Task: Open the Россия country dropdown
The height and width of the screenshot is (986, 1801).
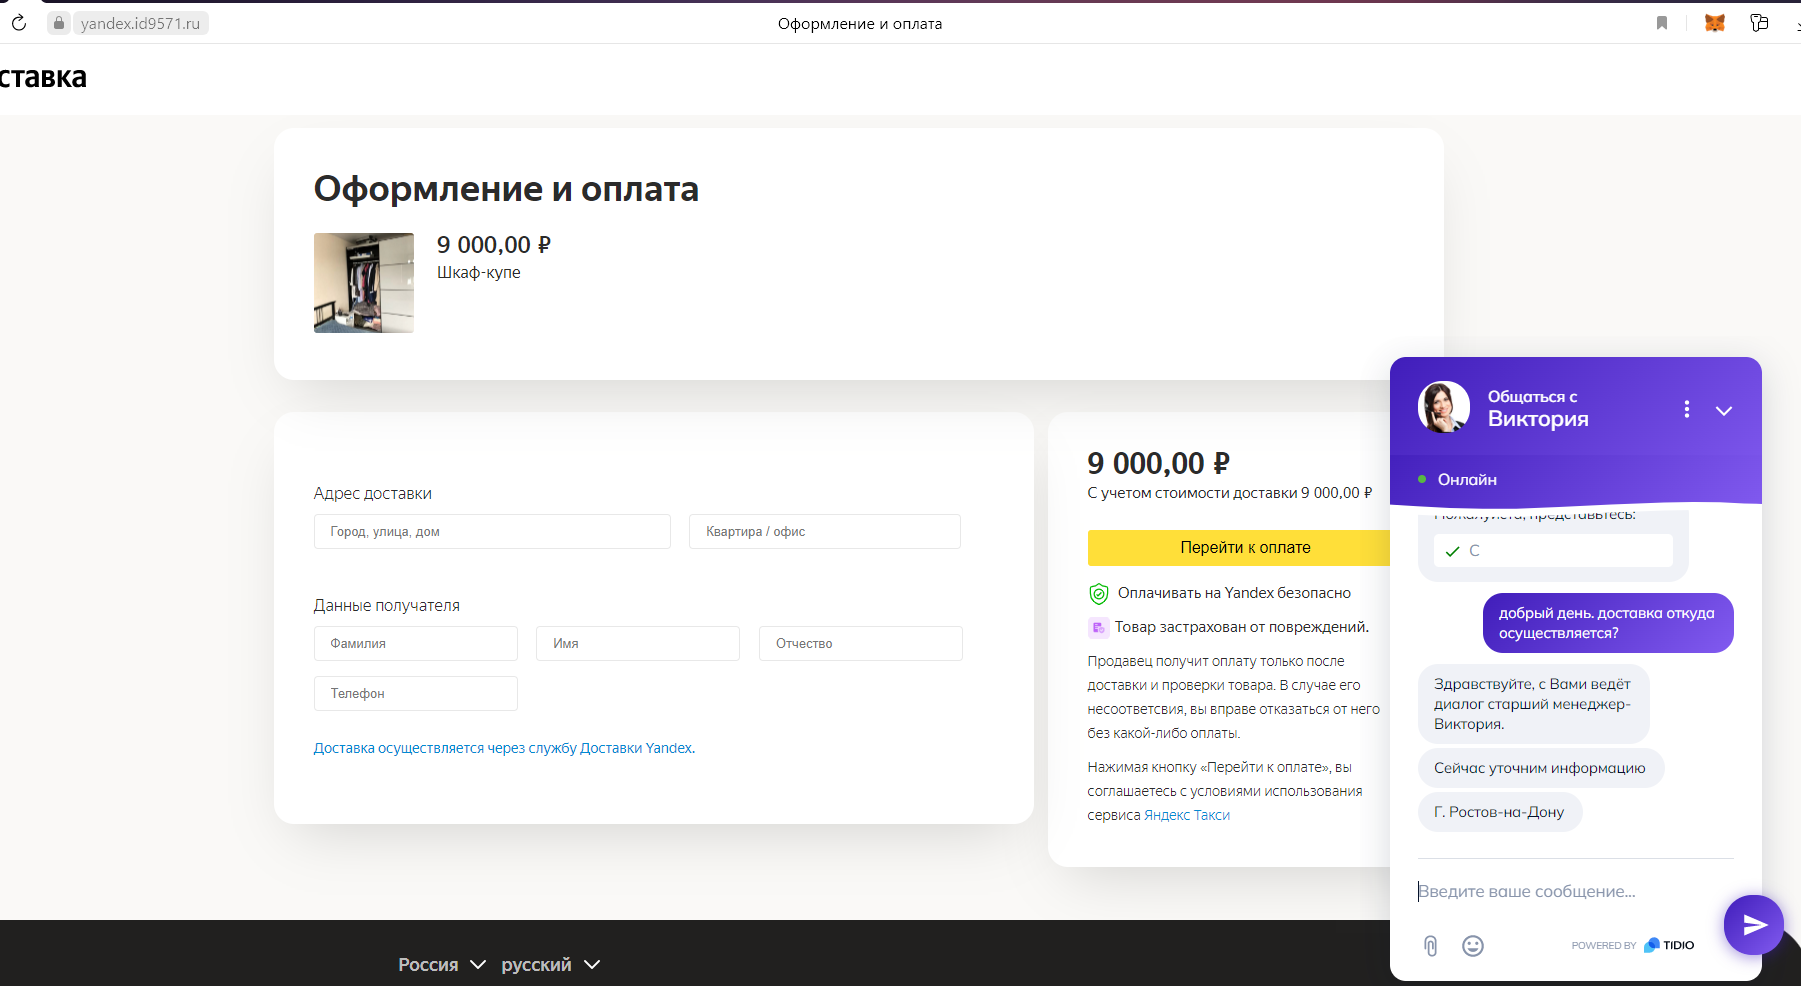Action: pos(442,965)
